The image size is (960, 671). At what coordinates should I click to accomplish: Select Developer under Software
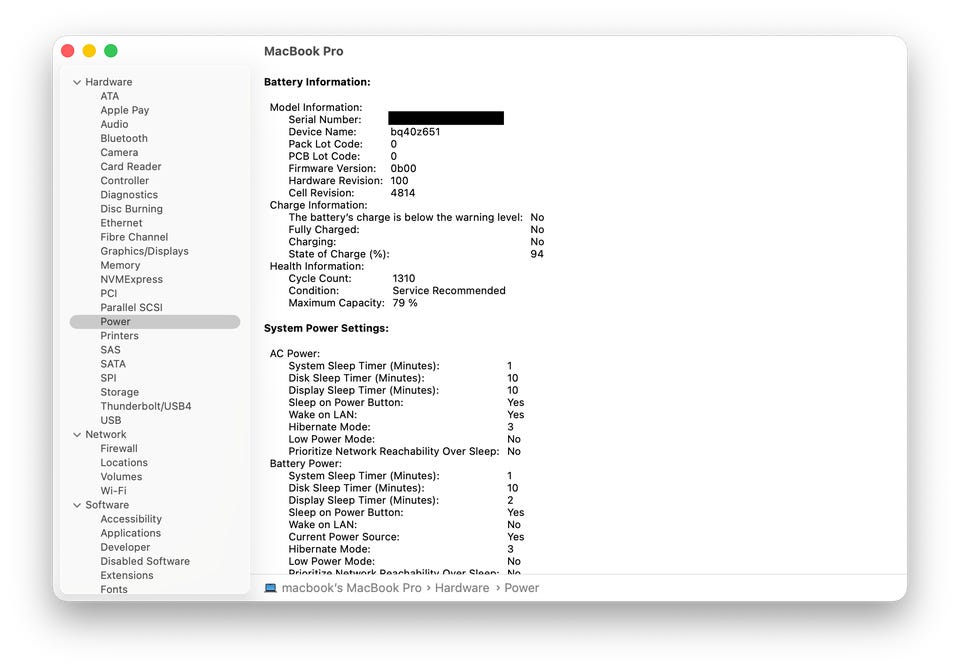pyautogui.click(x=126, y=547)
